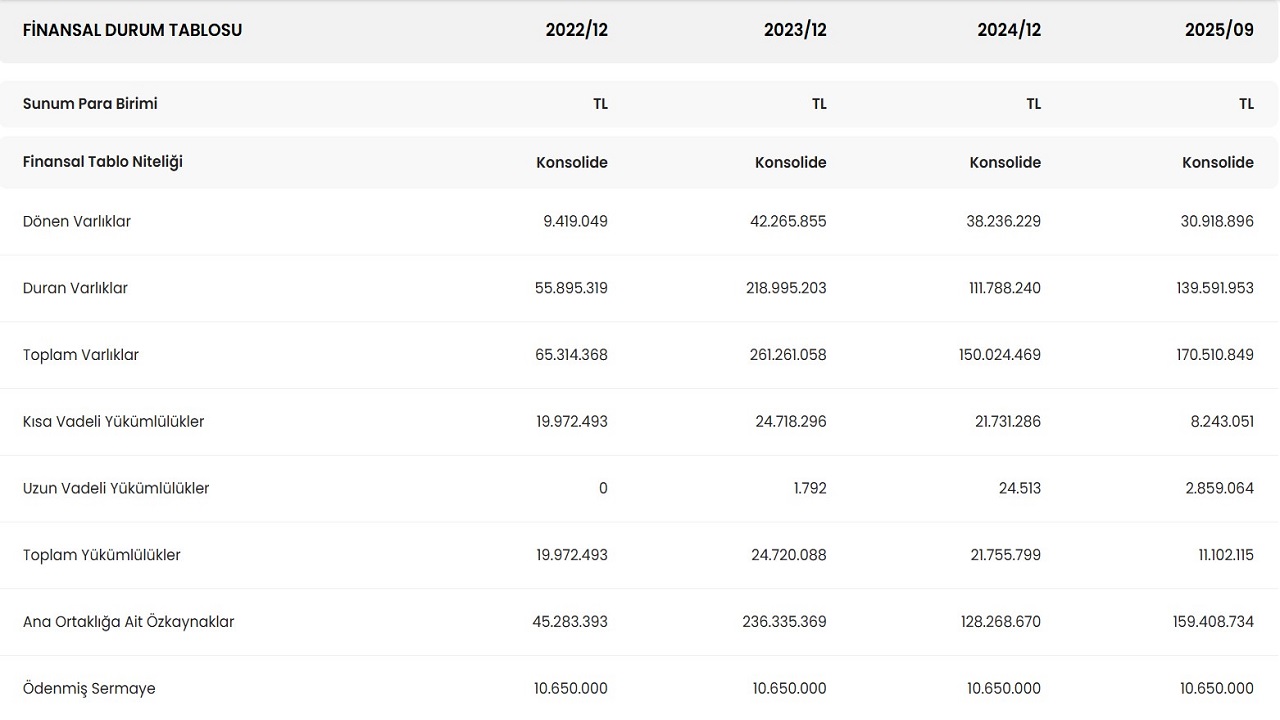The image size is (1280, 720).
Task: Click the Toplam Varlıklar row label
Action: click(x=81, y=355)
